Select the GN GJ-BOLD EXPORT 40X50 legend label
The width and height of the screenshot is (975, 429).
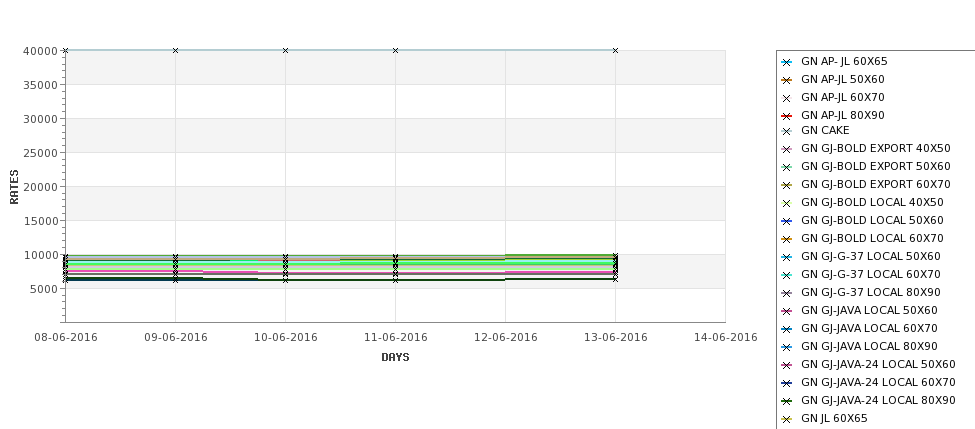[875, 149]
